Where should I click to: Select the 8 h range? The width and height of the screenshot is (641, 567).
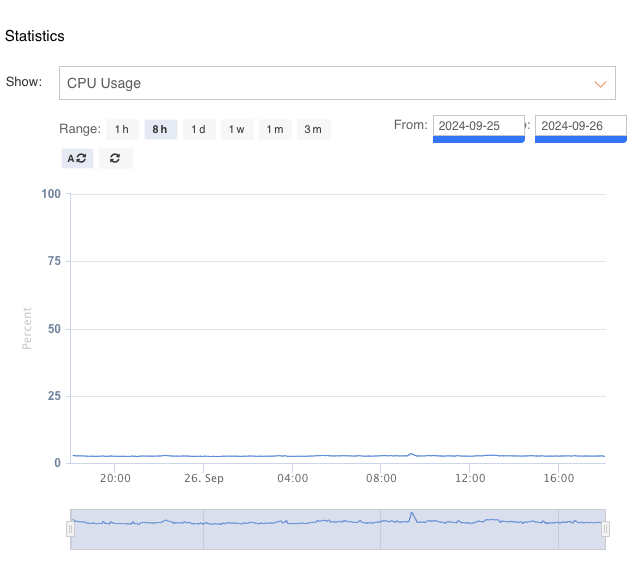[160, 129]
